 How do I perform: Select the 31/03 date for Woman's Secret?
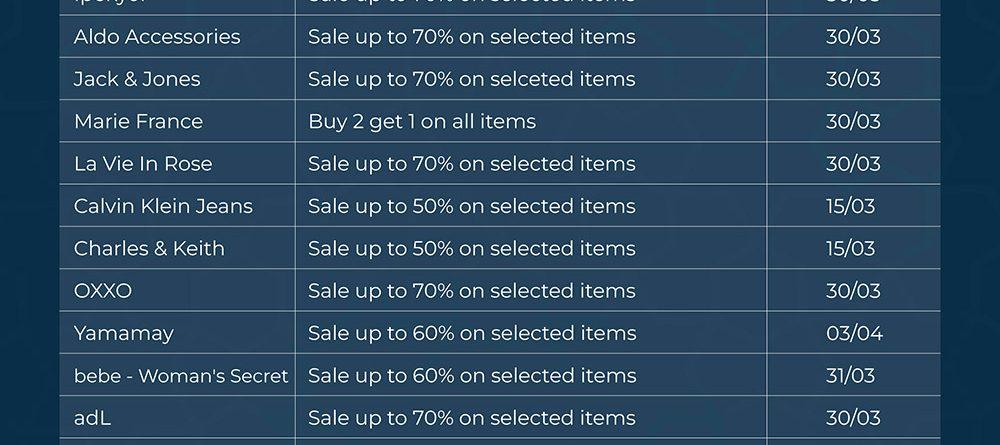point(850,376)
